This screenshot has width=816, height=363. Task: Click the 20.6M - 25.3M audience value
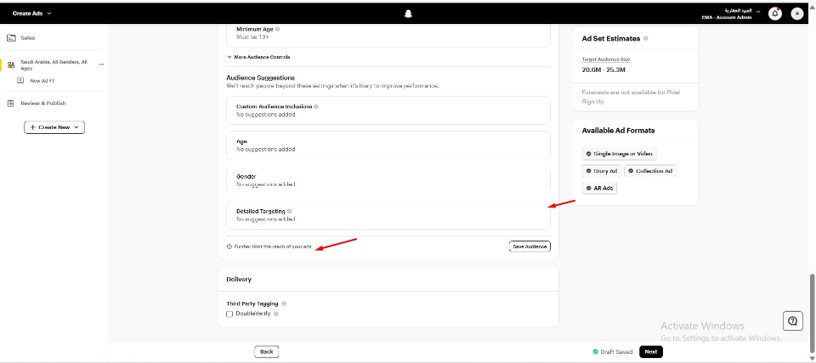click(604, 70)
